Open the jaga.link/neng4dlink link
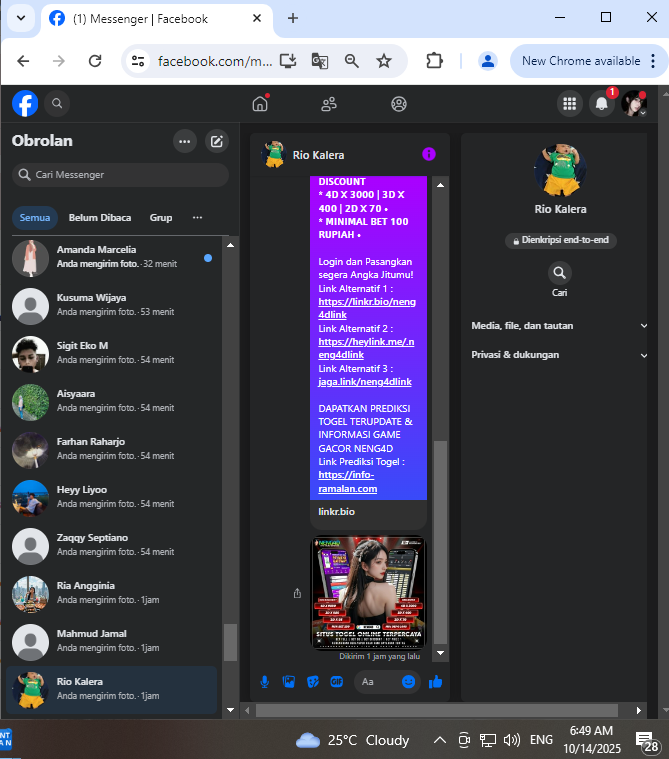The image size is (669, 759). click(365, 381)
